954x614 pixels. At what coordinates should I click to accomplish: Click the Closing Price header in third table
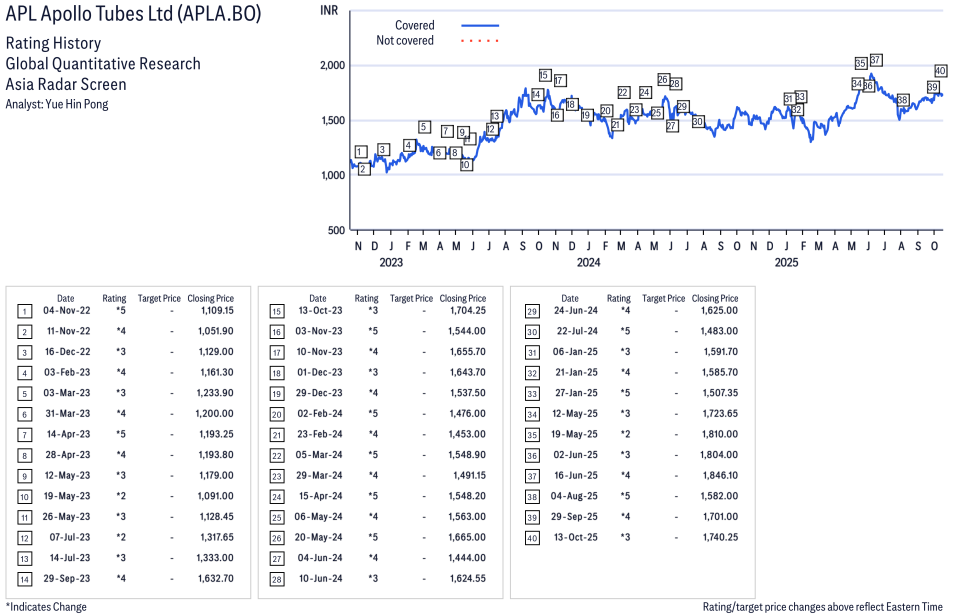715,298
